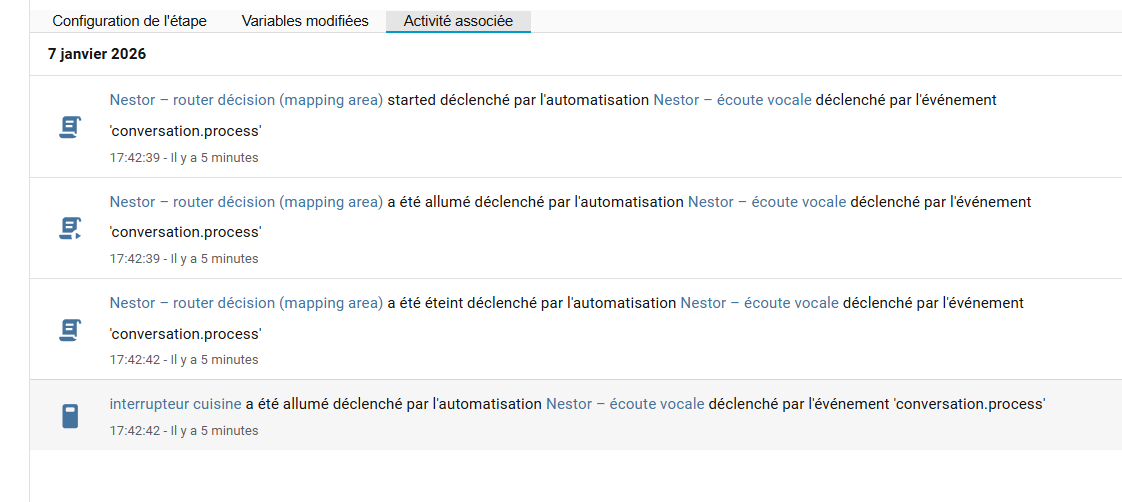1122x502 pixels.
Task: Follow the Nestor – écoute vocale link in the 'started' entry
Action: coord(732,100)
